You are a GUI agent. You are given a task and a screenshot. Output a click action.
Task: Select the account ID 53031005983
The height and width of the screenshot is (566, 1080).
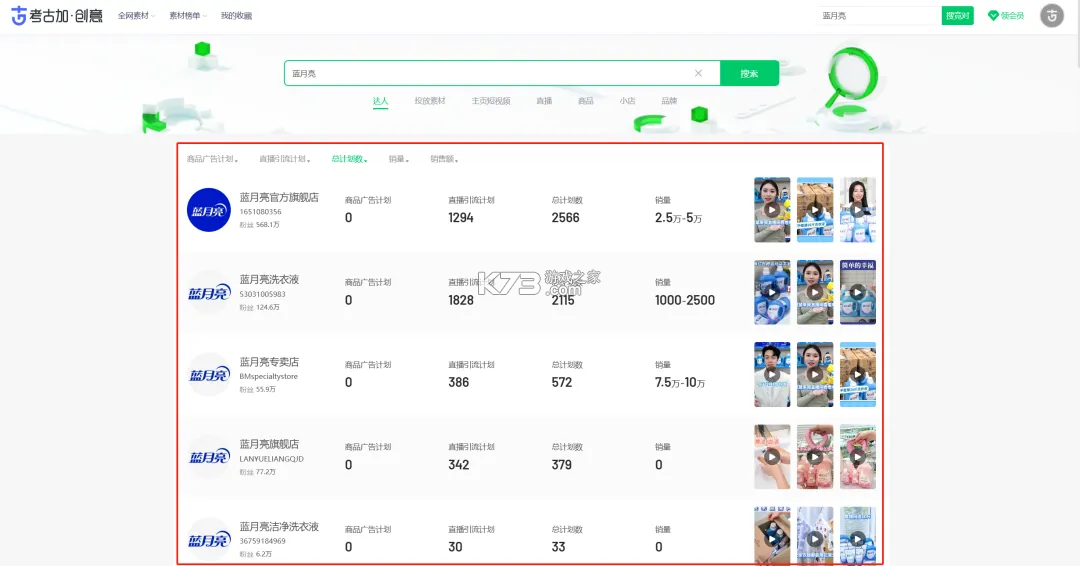pos(262,294)
